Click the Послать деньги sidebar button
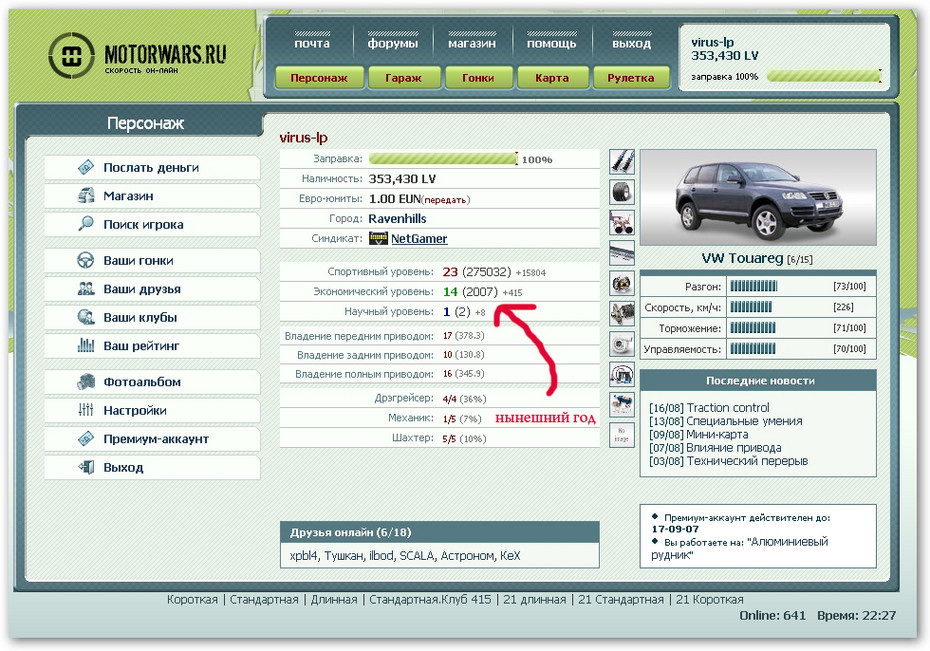Screen dimensions: 930x651 tap(152, 167)
